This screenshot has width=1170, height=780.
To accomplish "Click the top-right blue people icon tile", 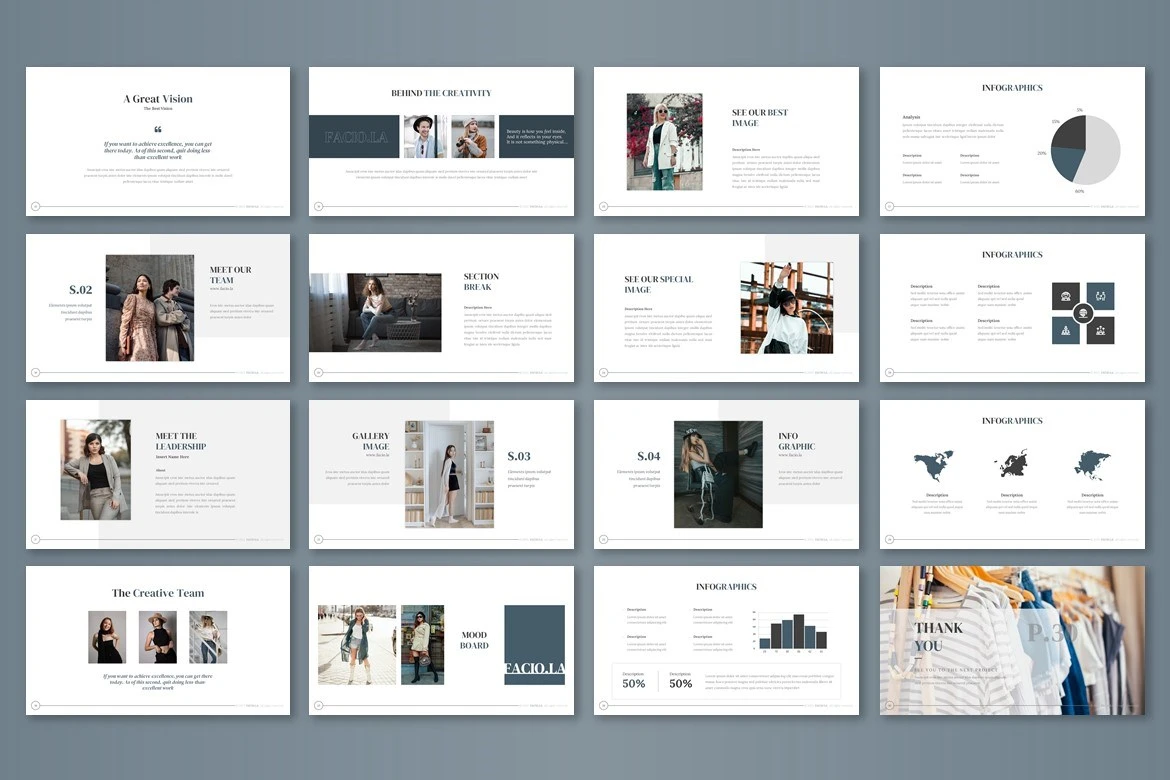I will tap(1100, 296).
